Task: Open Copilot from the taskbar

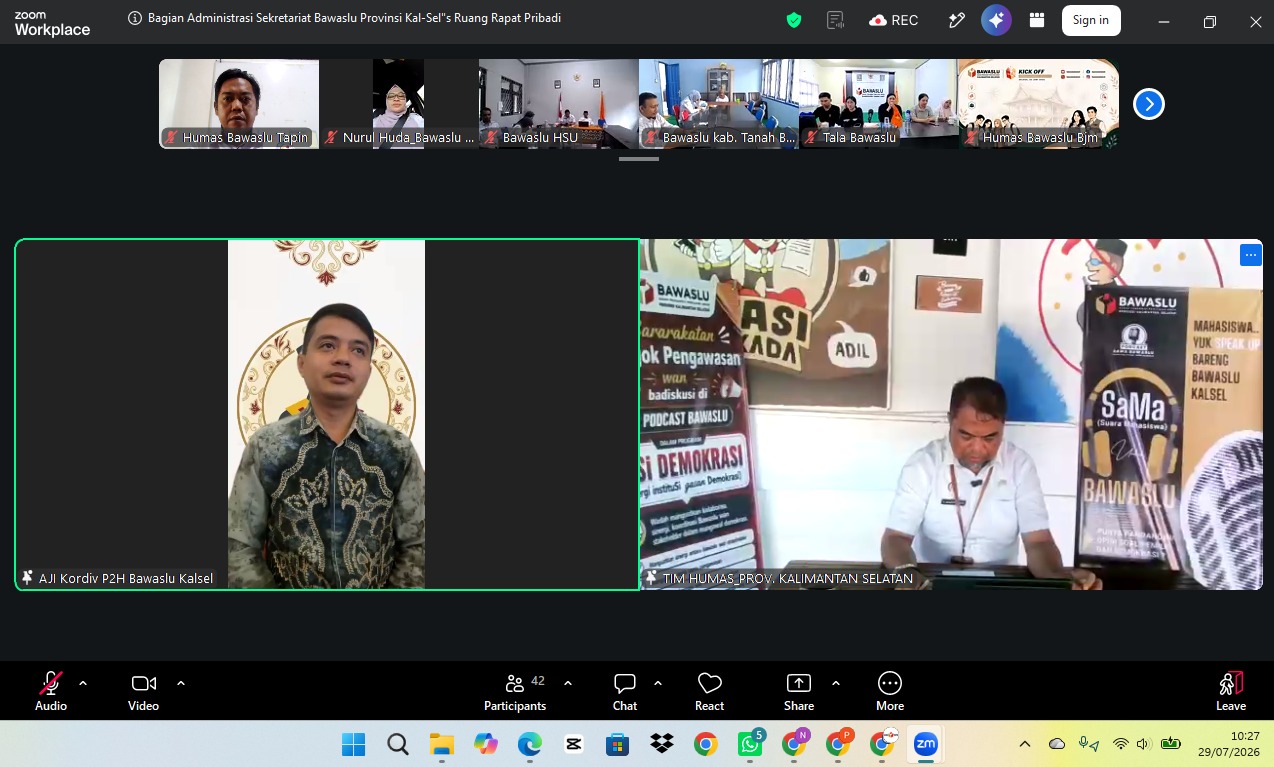Action: [x=485, y=744]
